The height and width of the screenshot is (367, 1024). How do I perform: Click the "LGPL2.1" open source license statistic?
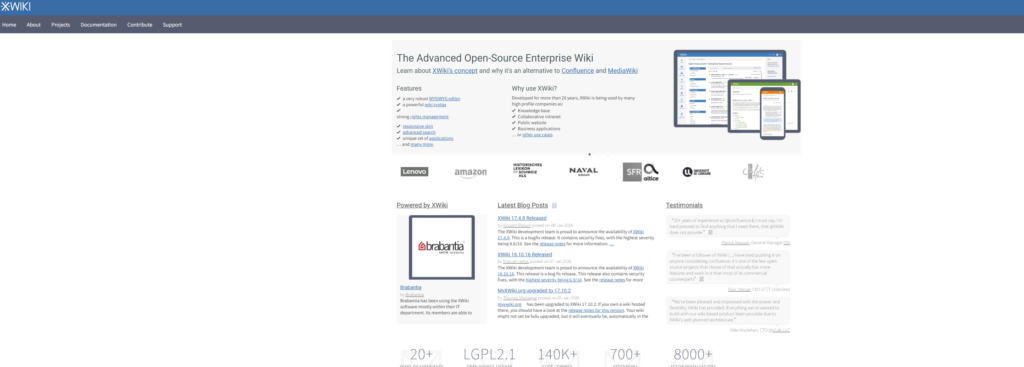point(489,355)
